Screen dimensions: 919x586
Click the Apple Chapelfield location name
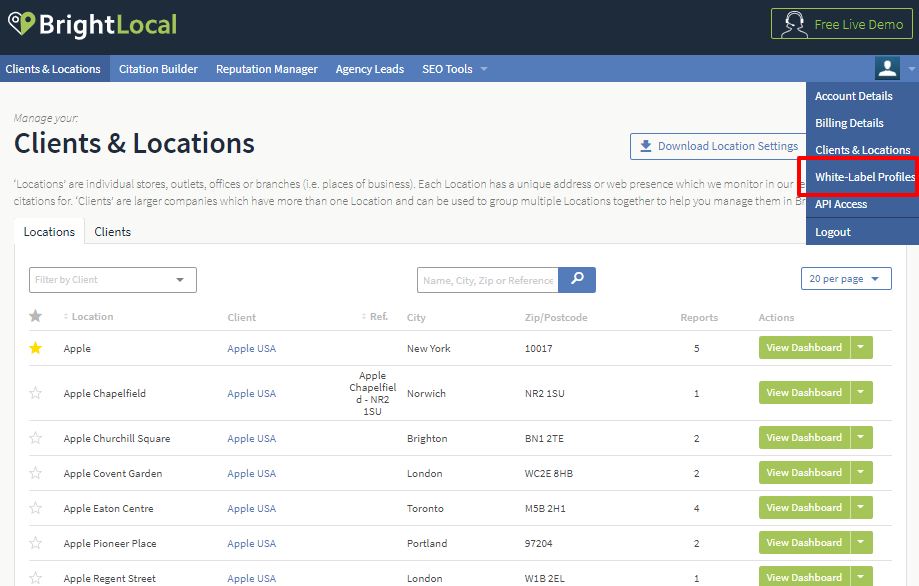[104, 393]
